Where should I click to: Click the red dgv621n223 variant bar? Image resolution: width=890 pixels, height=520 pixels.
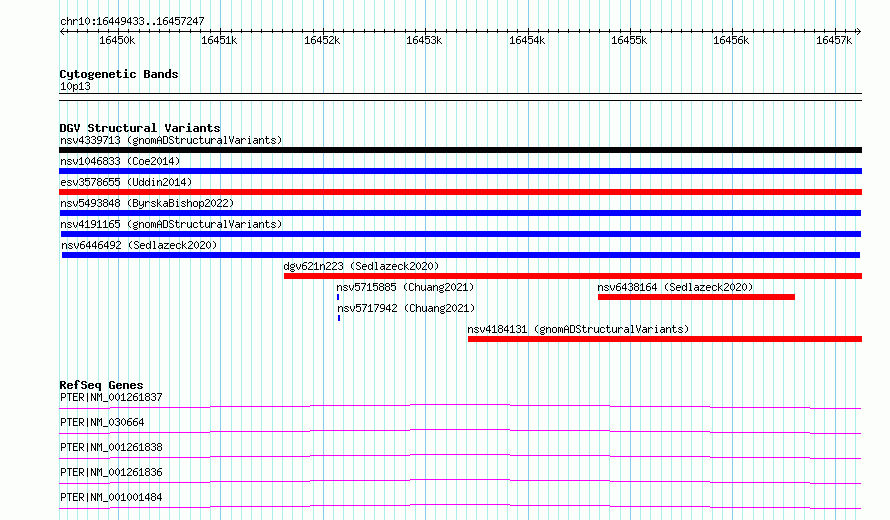(x=573, y=276)
